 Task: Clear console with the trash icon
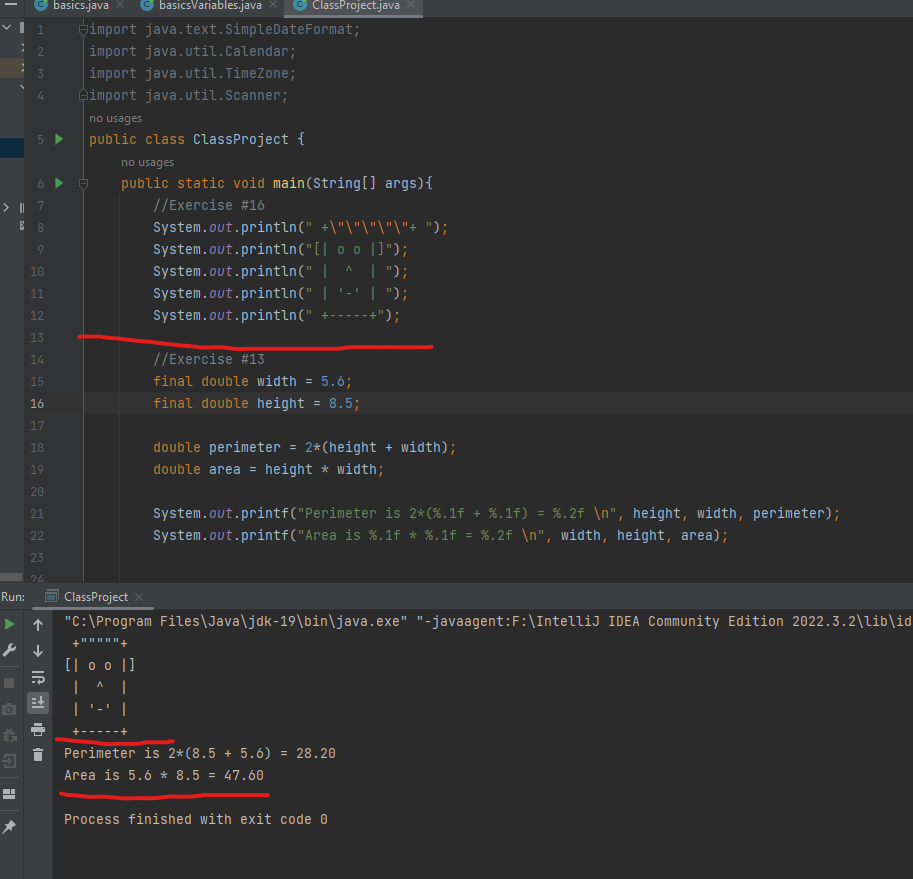[38, 755]
